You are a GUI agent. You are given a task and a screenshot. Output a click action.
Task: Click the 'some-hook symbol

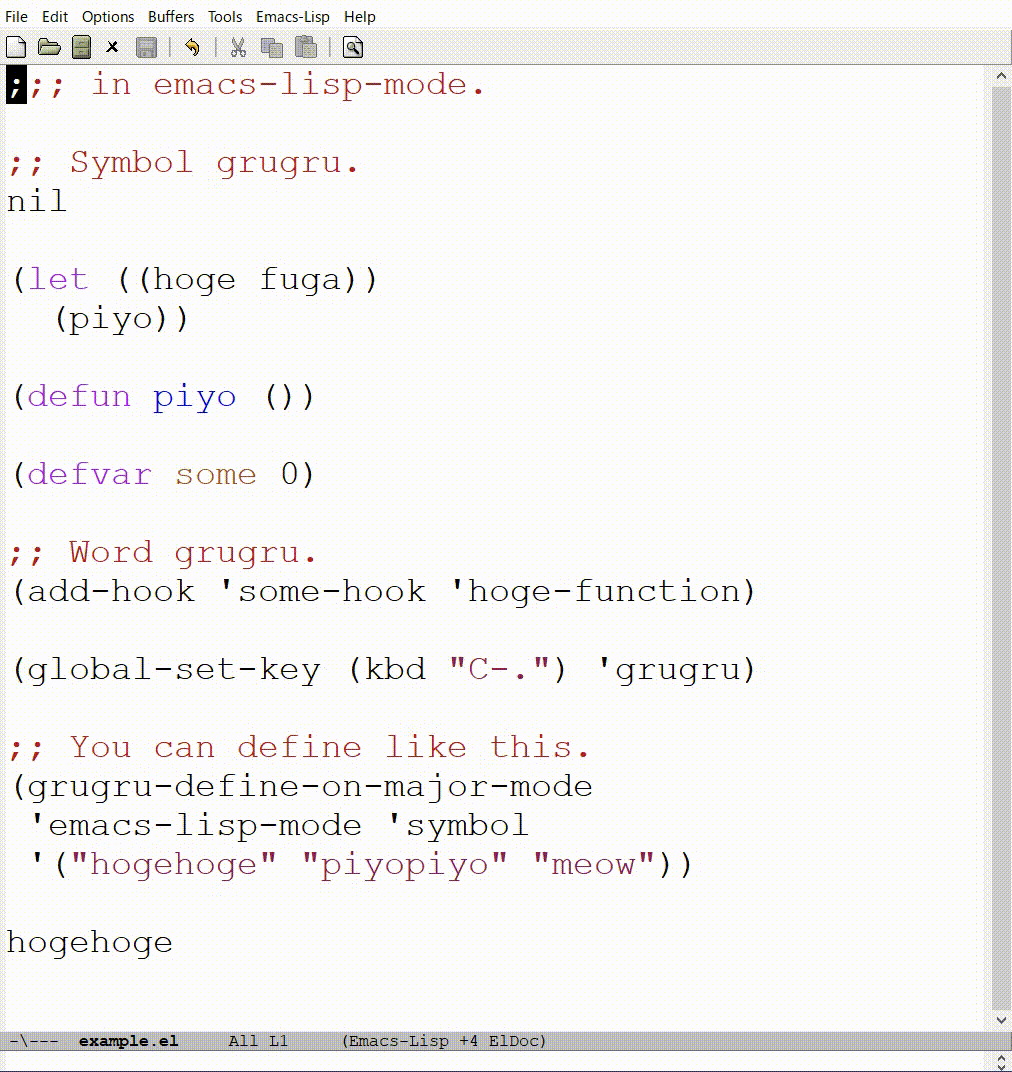click(323, 591)
